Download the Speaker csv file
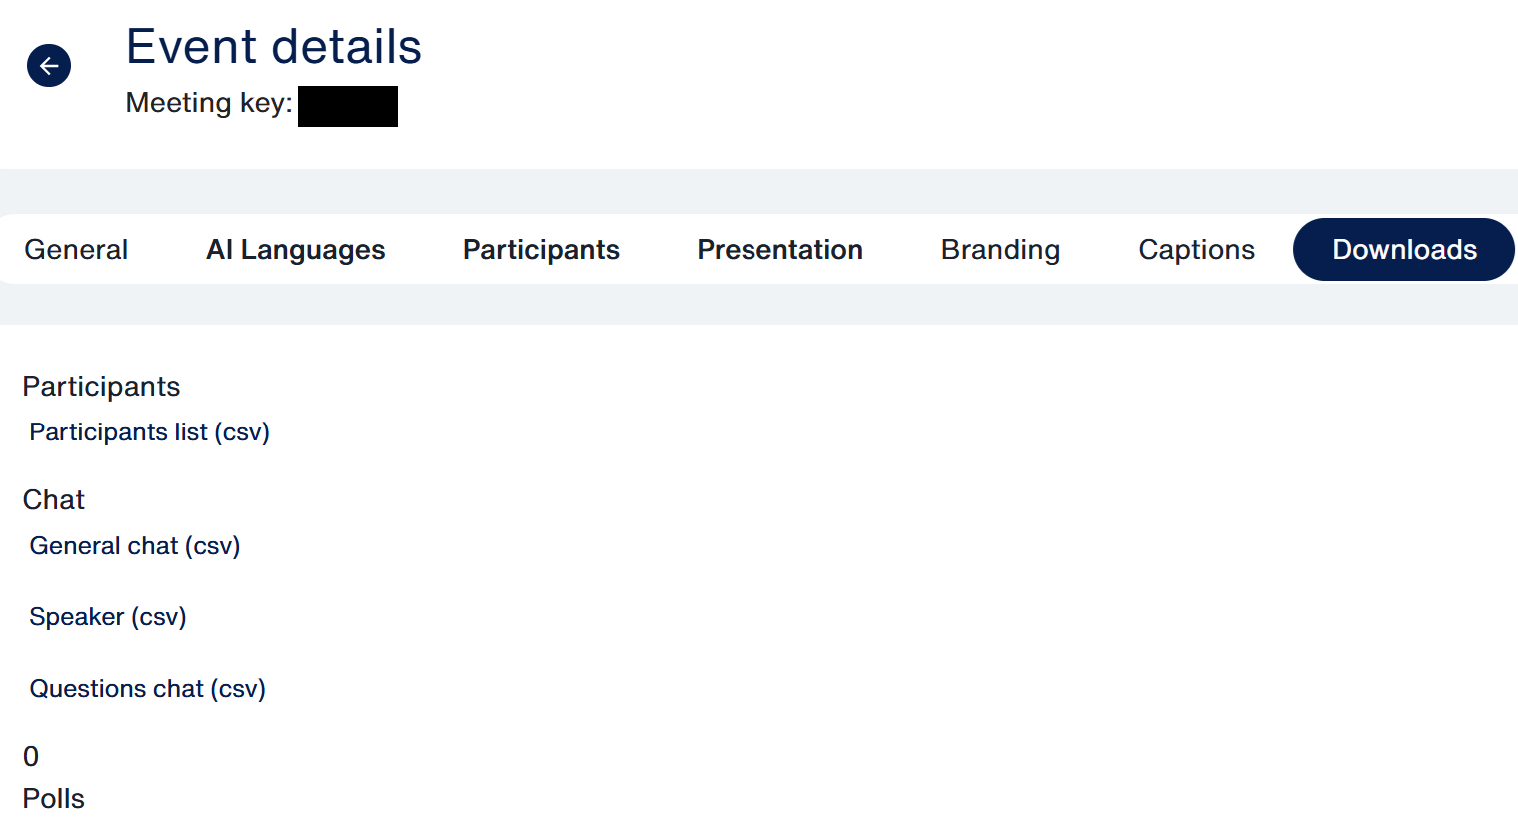Screen dimensions: 1518x835 coord(108,617)
